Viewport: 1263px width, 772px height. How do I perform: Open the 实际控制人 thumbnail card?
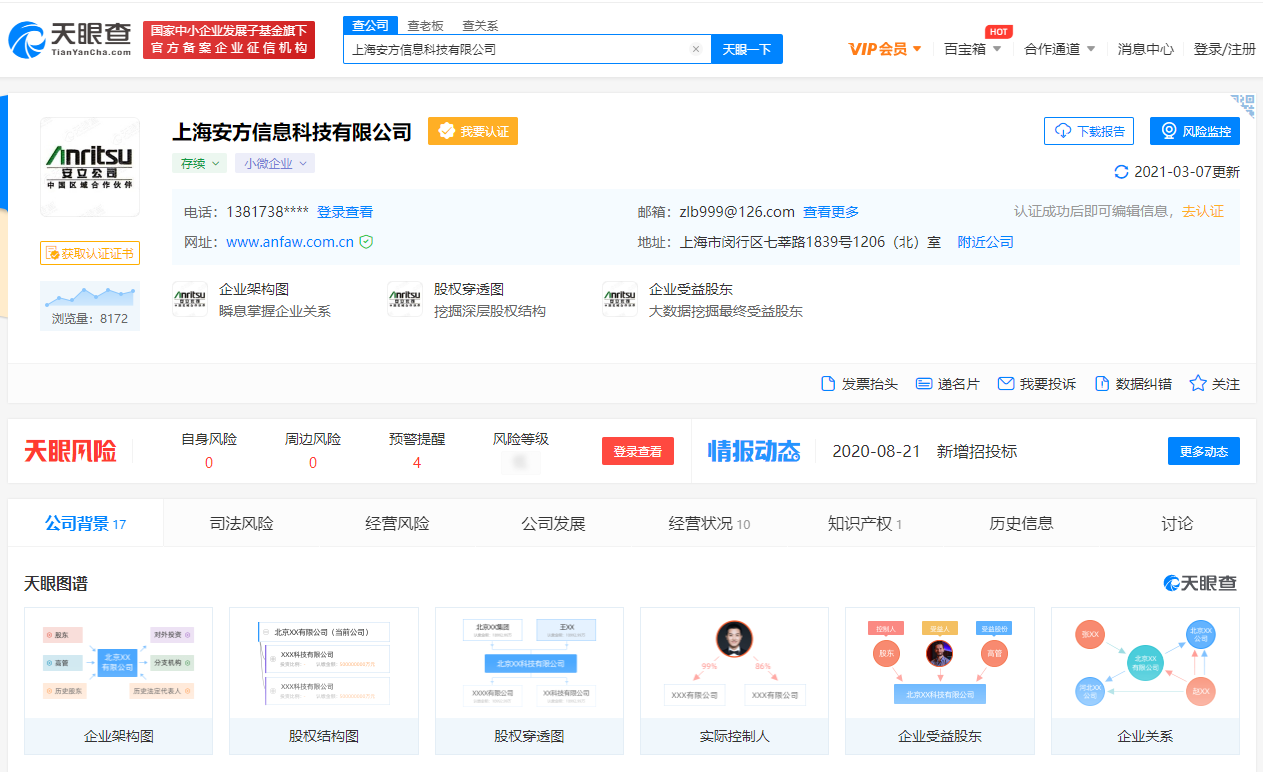point(734,681)
